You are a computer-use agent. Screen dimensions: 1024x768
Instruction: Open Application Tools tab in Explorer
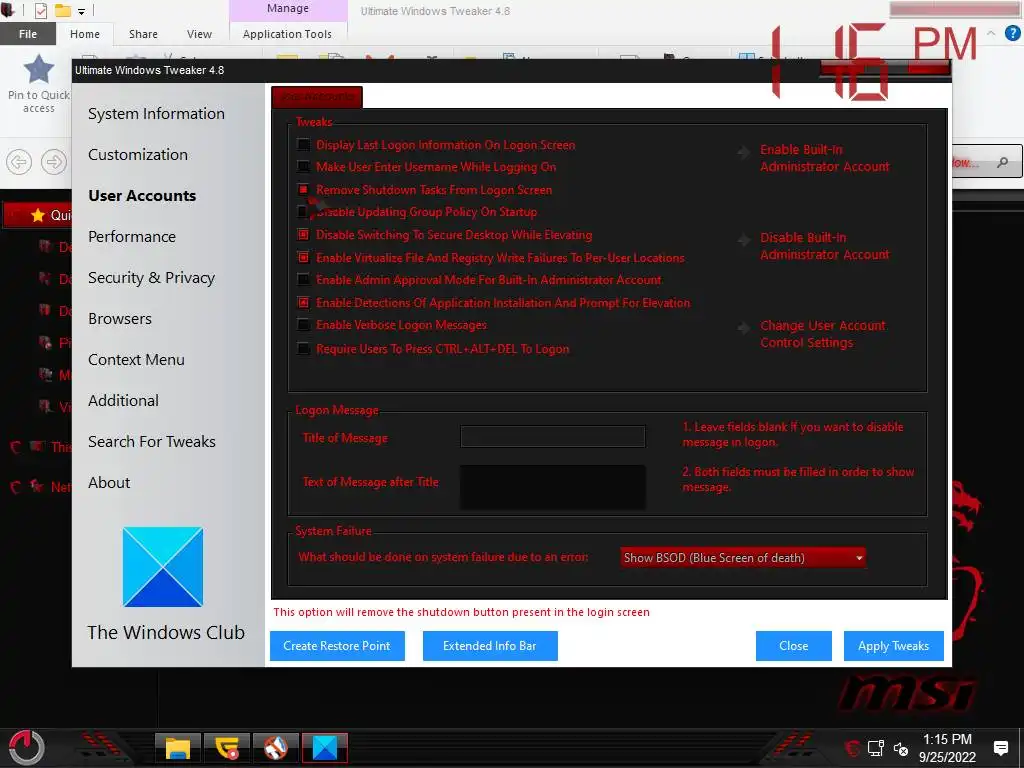[287, 34]
